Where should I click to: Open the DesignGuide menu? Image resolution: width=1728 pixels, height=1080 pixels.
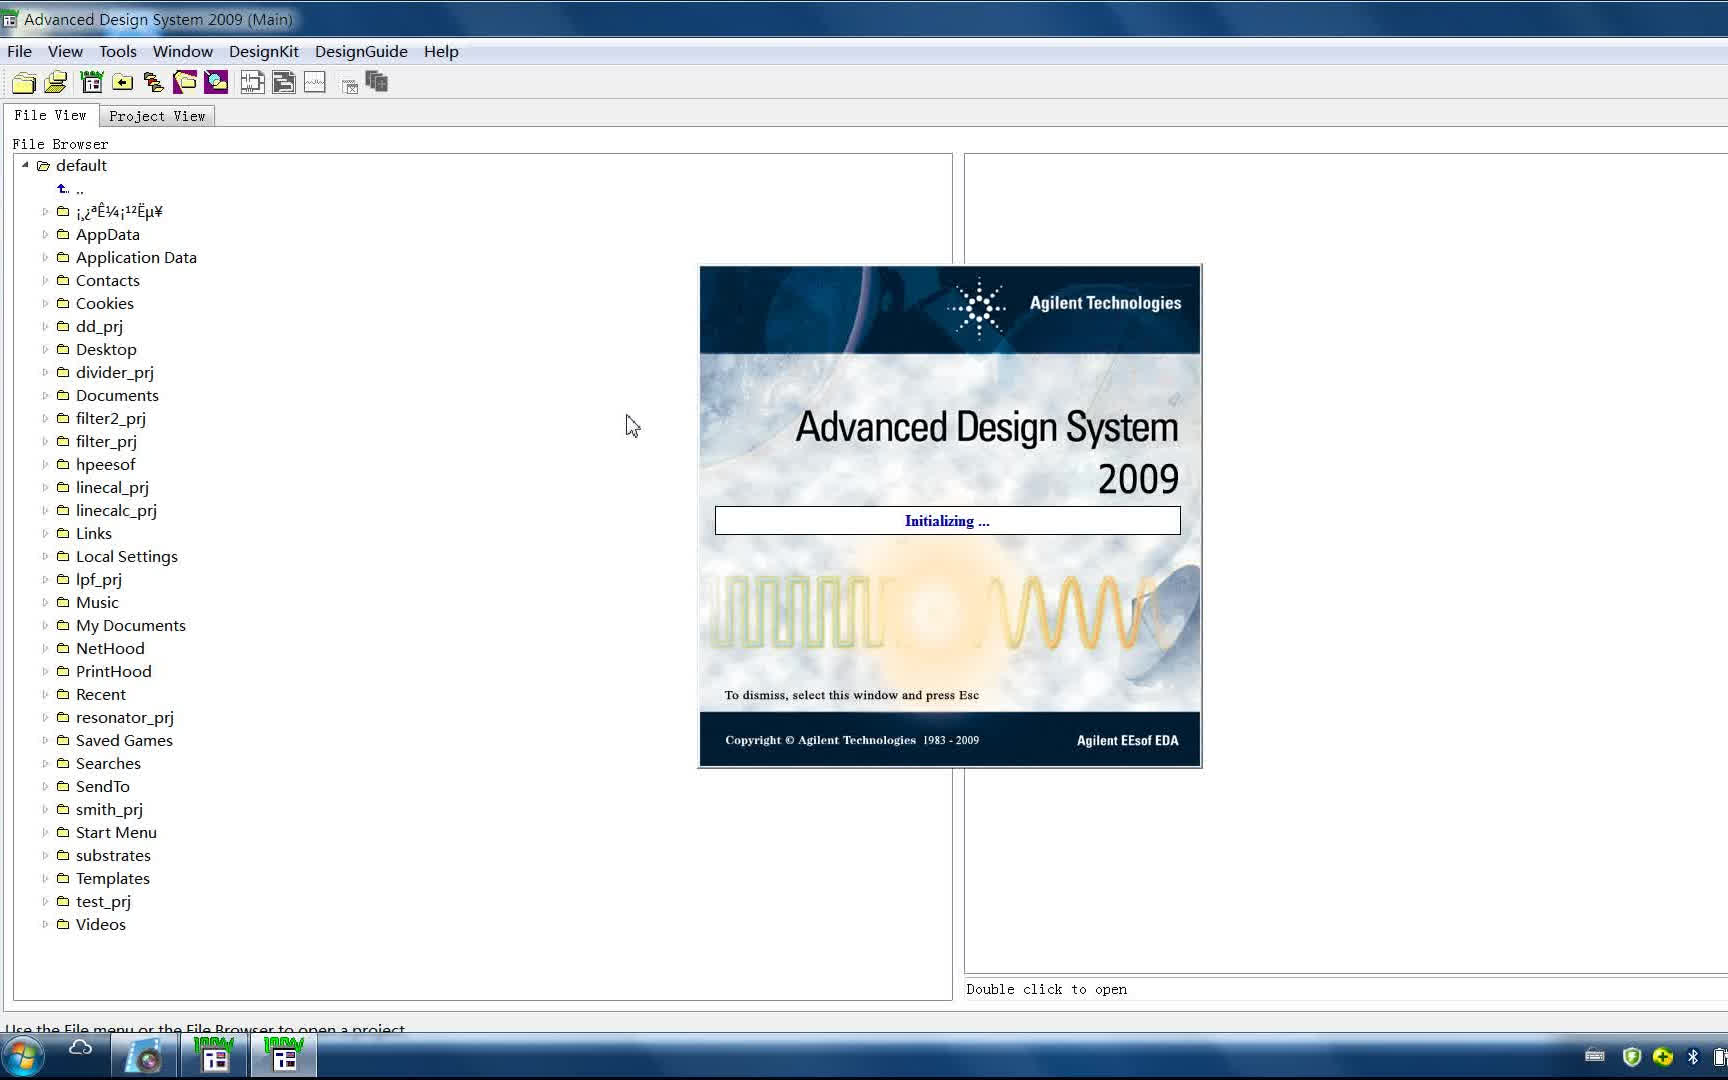coord(361,51)
